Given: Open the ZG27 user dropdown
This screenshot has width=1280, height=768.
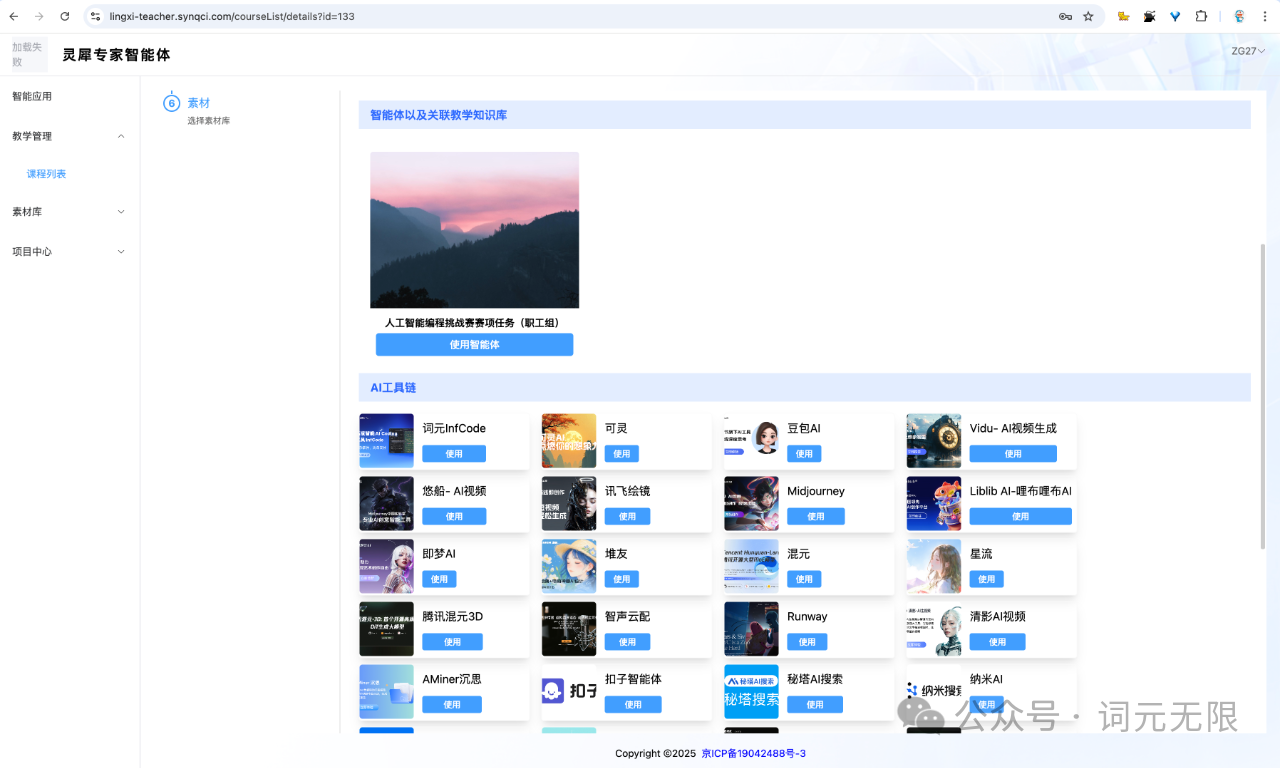Looking at the screenshot, I should pyautogui.click(x=1248, y=51).
